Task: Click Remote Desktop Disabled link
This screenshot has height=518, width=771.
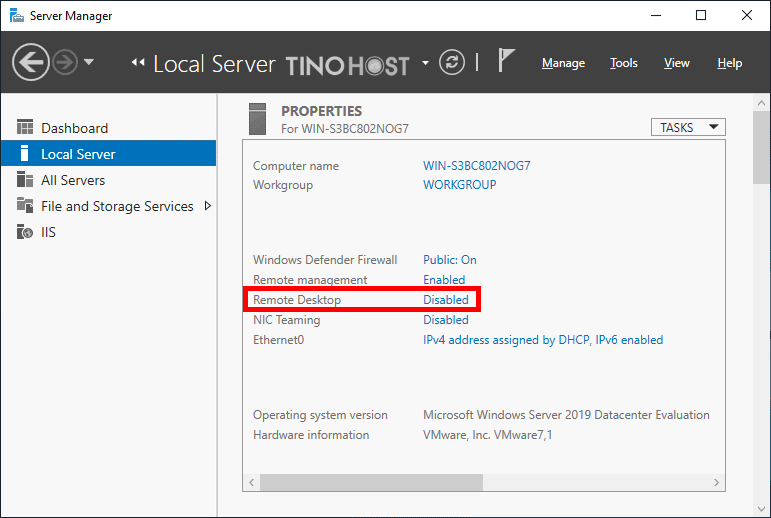Action: tap(445, 300)
